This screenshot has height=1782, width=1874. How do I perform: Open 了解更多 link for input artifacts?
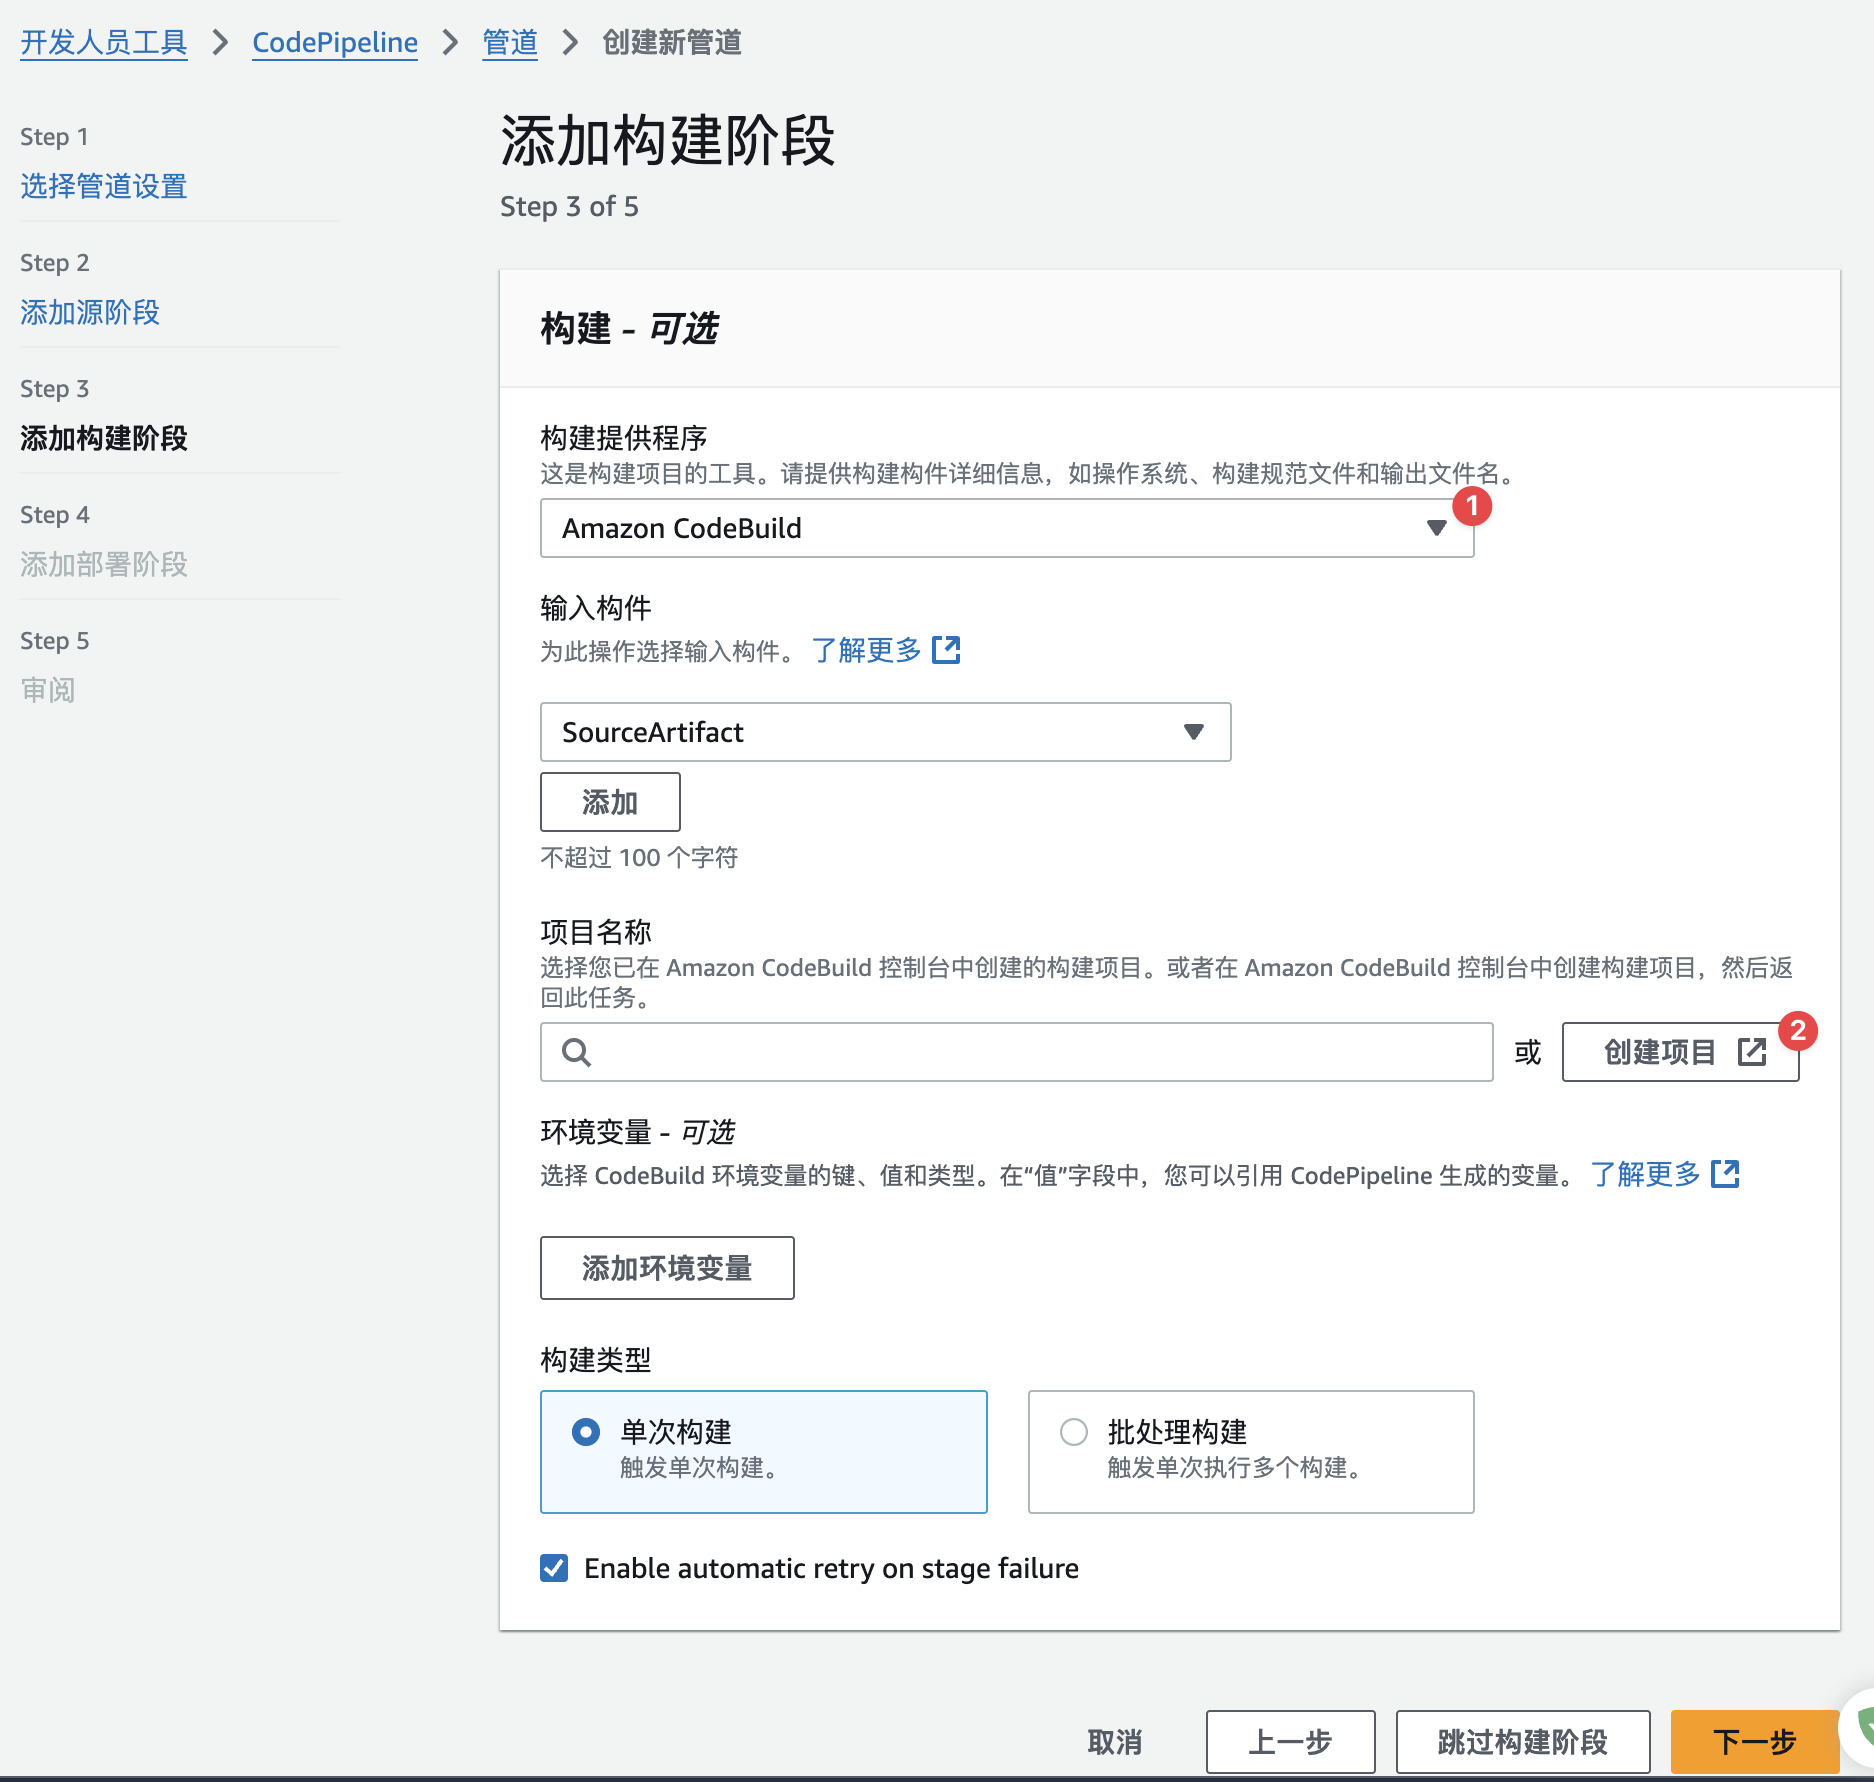866,651
